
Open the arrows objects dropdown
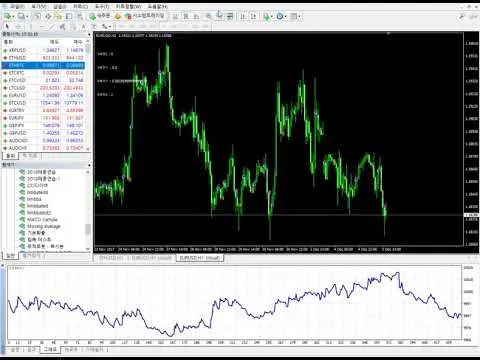click(106, 26)
